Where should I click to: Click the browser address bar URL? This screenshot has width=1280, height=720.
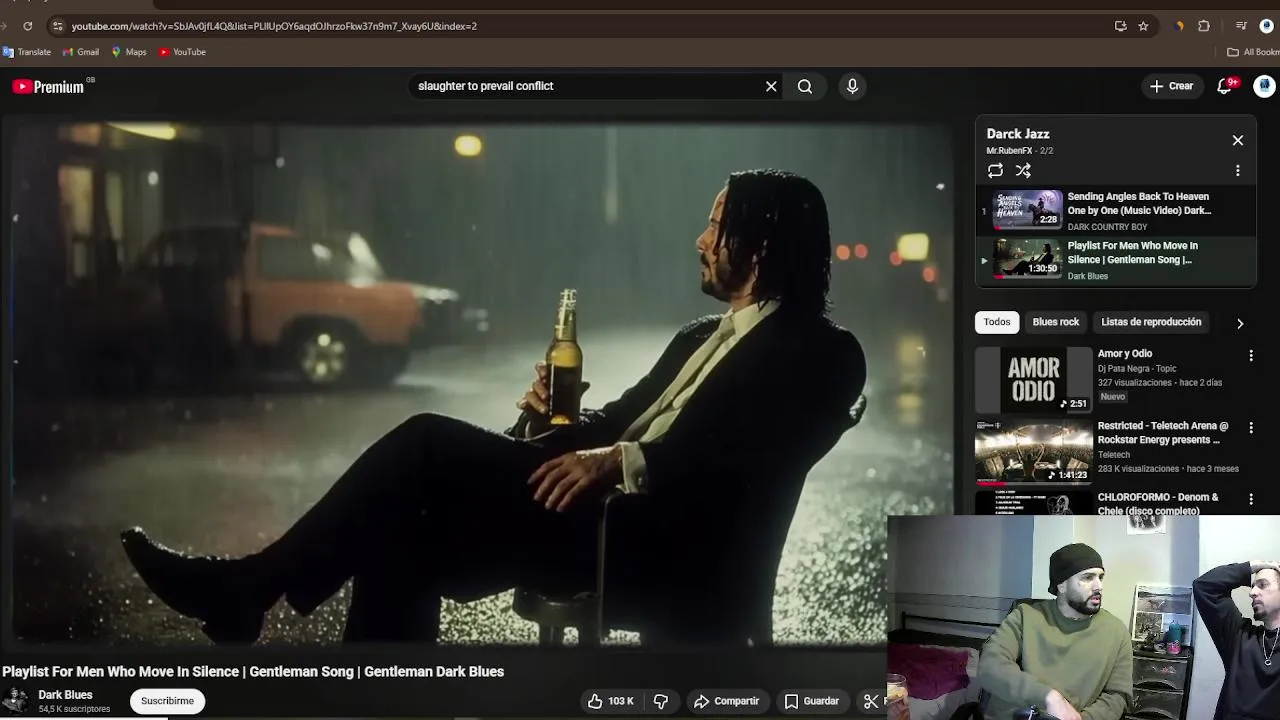tap(274, 26)
